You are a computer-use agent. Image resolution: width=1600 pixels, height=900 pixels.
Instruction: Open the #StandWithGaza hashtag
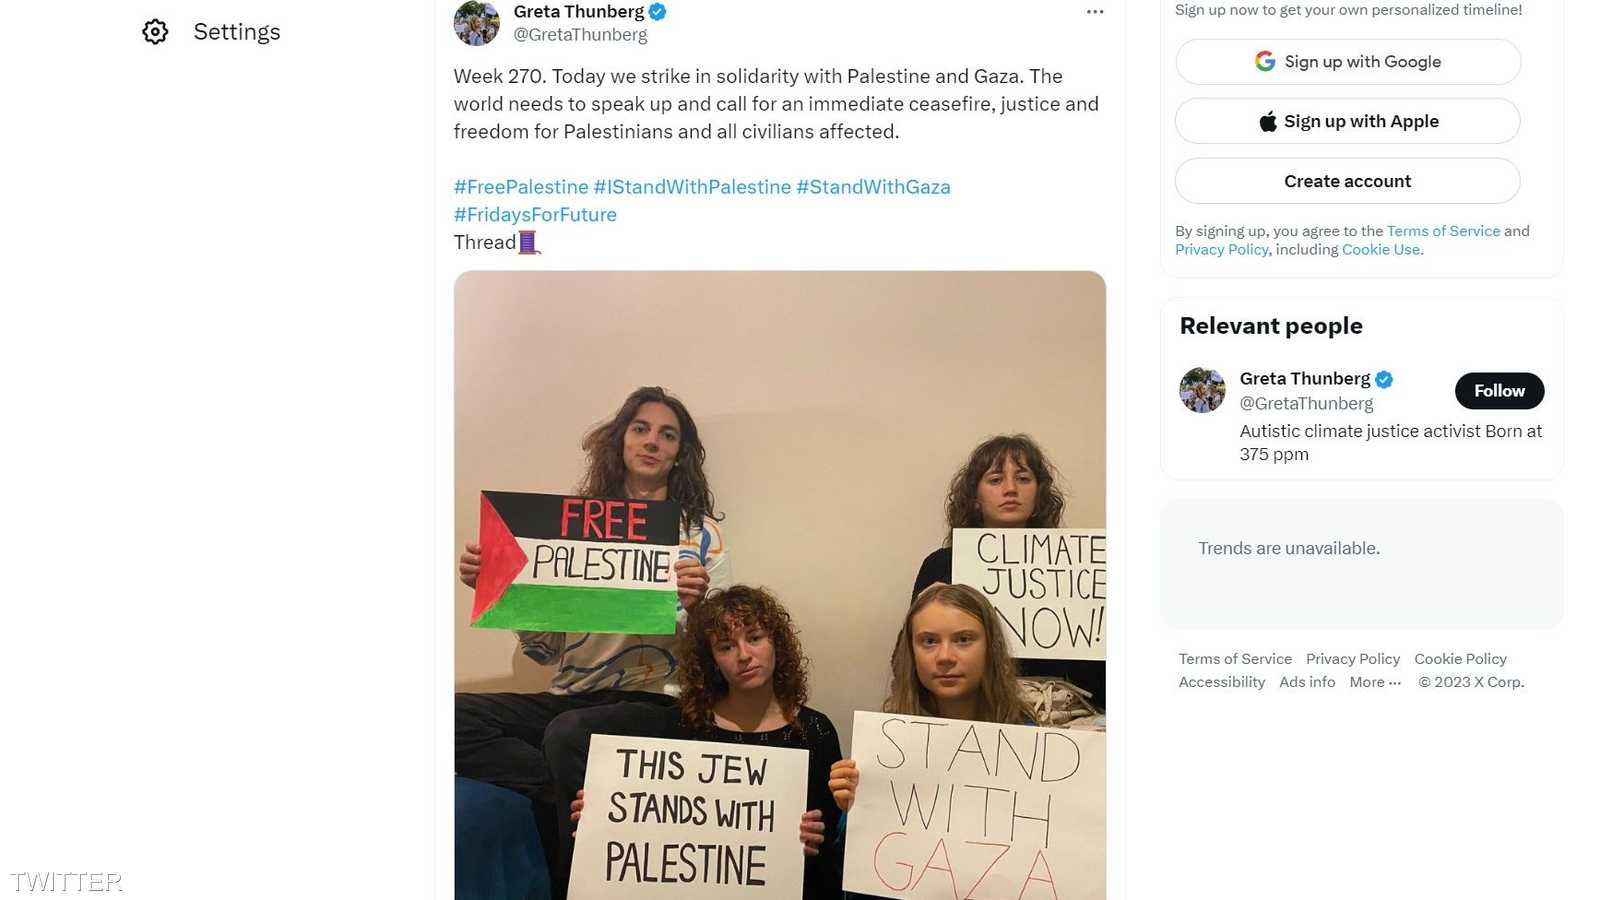pyautogui.click(x=873, y=187)
